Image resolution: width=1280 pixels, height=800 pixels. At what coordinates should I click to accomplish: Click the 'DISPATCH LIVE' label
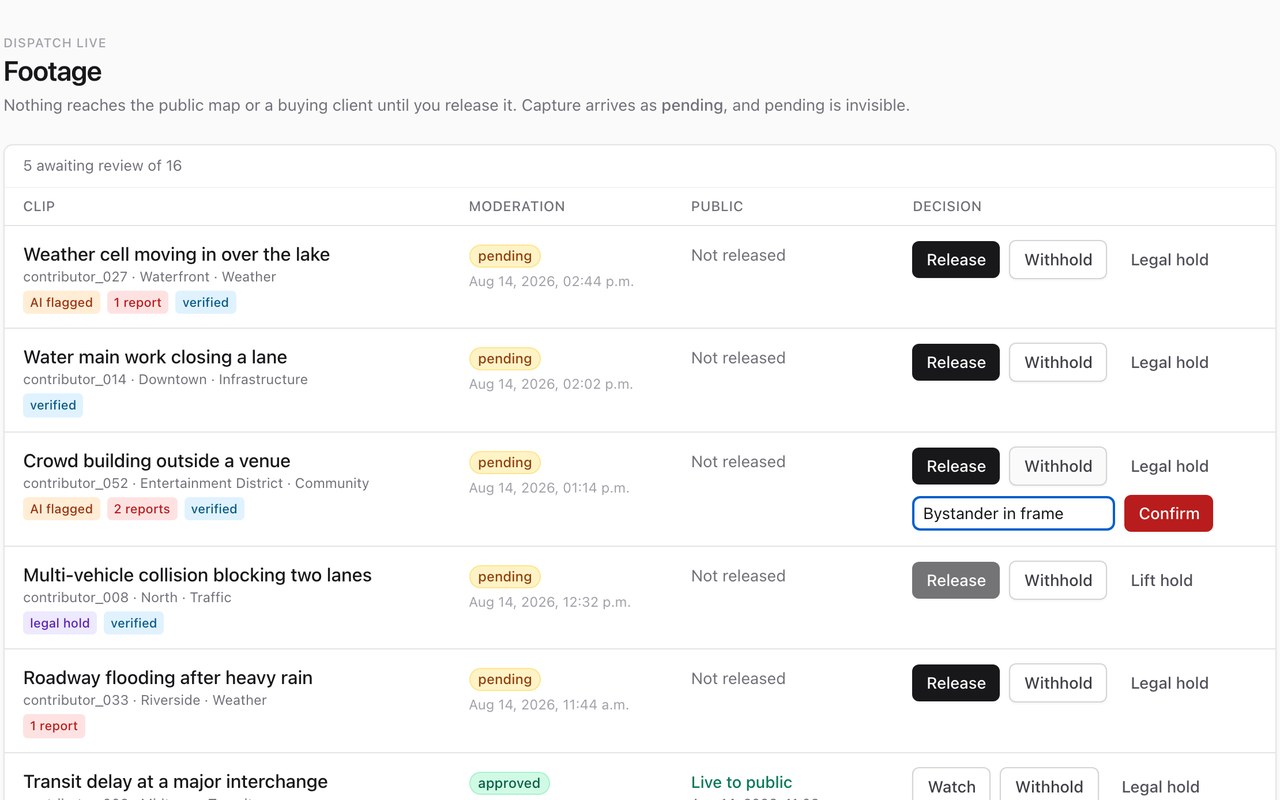[x=55, y=43]
